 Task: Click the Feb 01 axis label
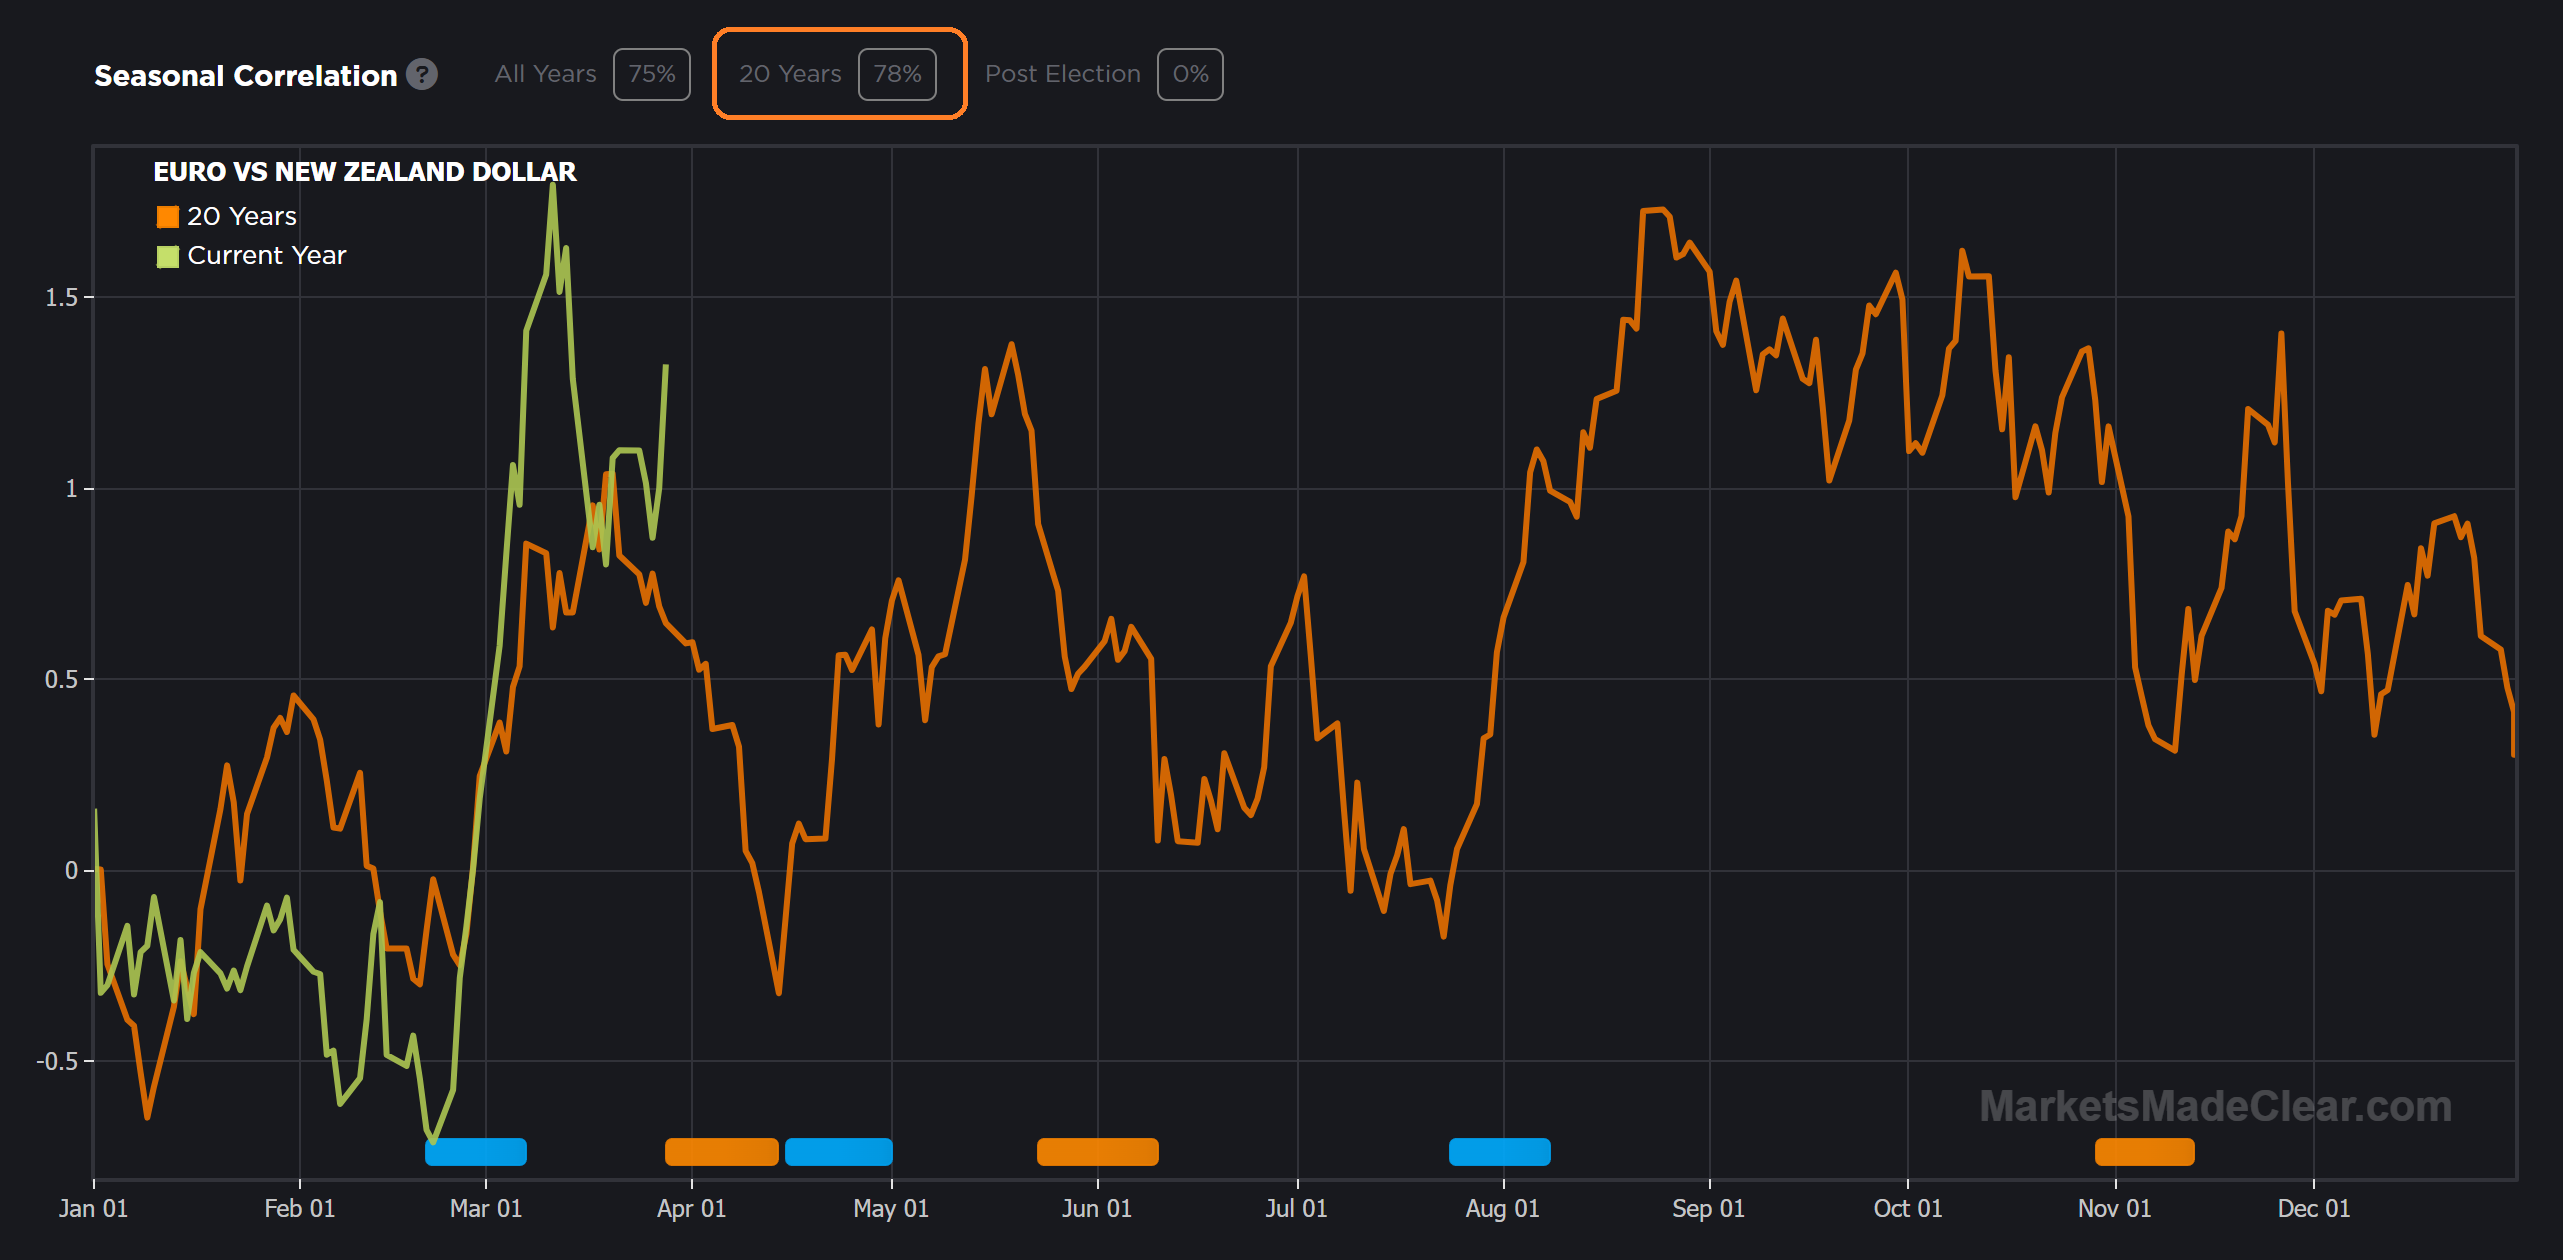point(299,1208)
